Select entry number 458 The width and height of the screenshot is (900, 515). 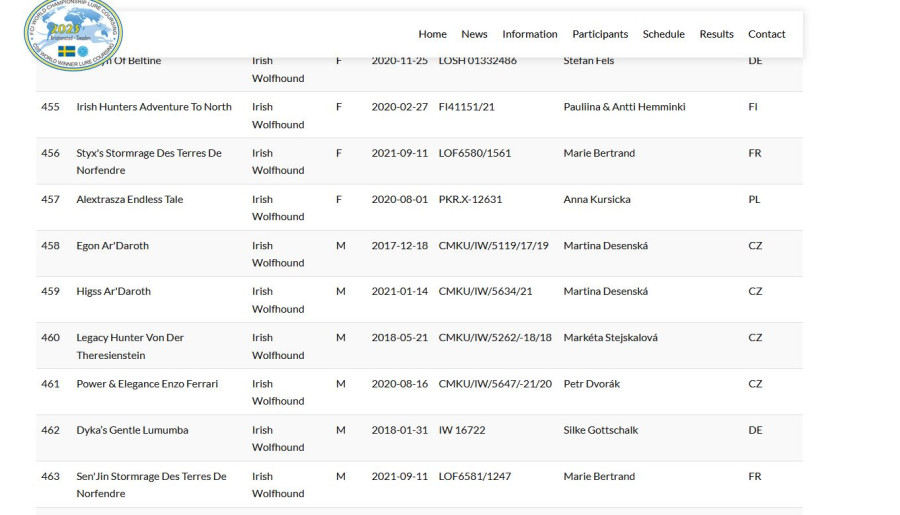[51, 245]
